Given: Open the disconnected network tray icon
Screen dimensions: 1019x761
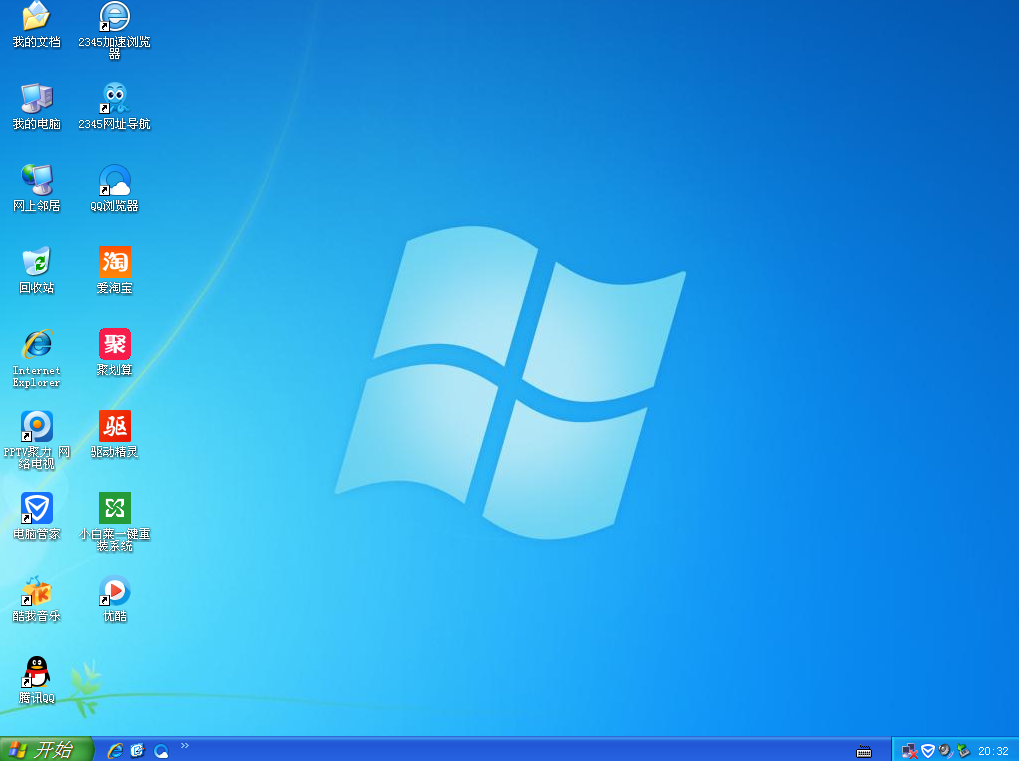Looking at the screenshot, I should 910,751.
